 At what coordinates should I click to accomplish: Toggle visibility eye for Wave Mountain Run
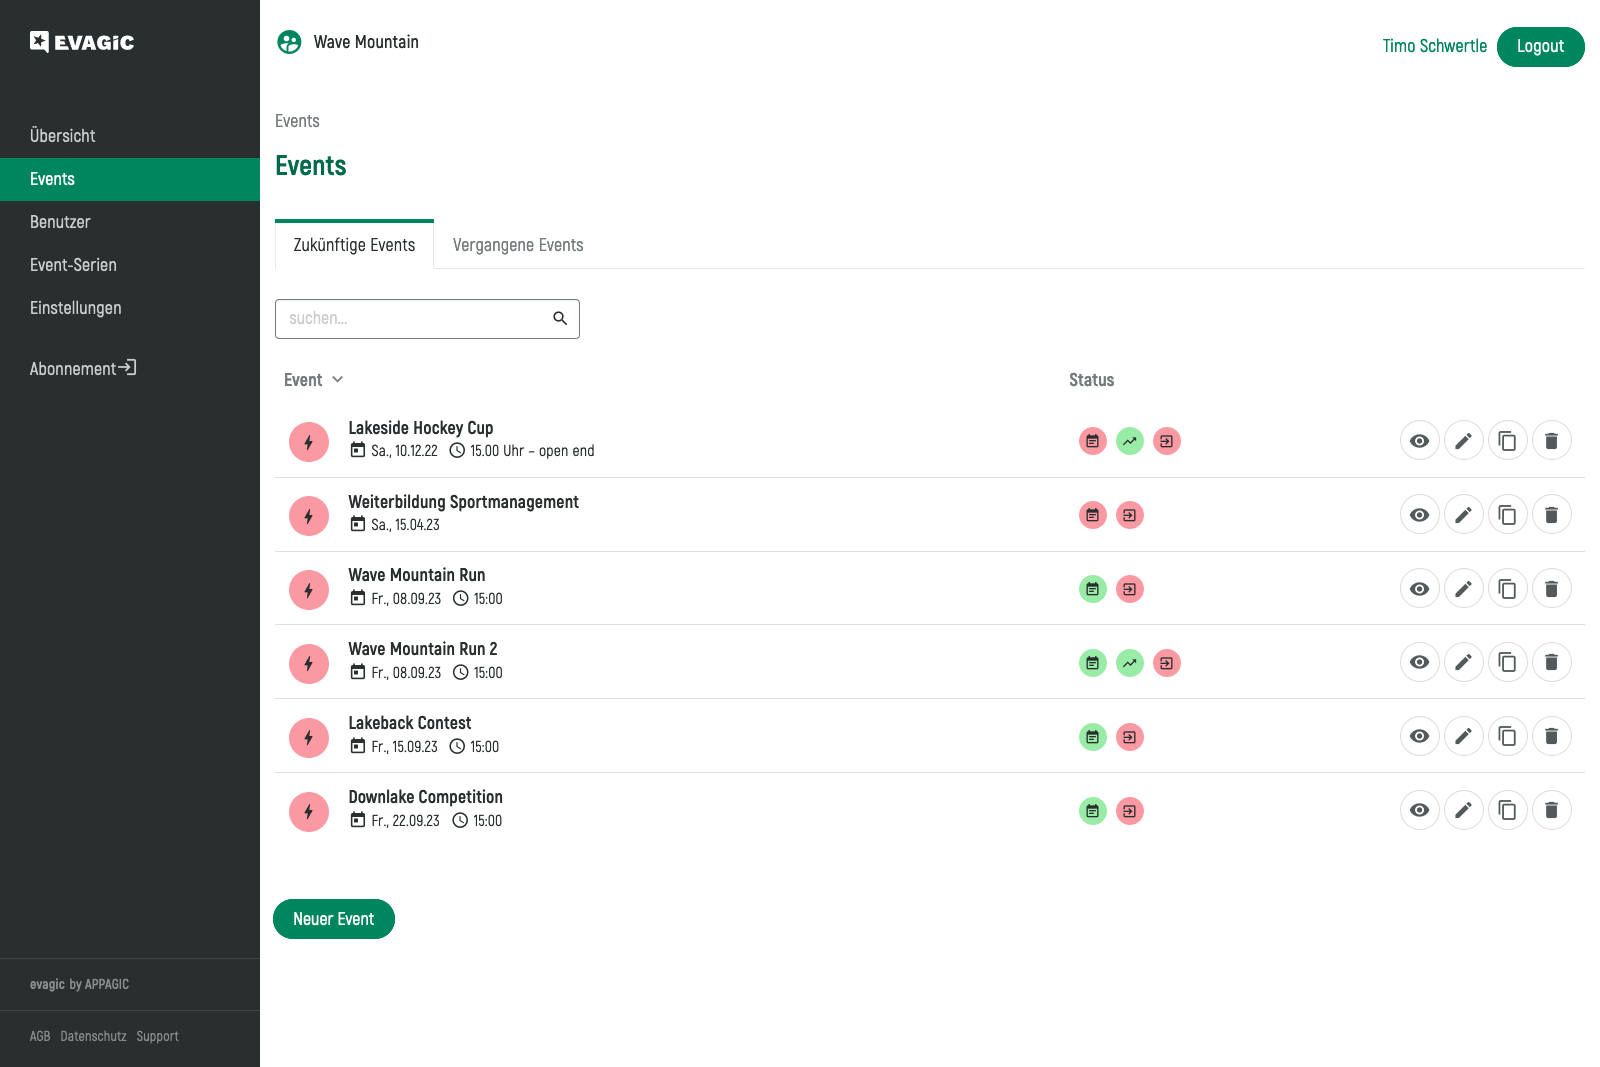(1419, 589)
